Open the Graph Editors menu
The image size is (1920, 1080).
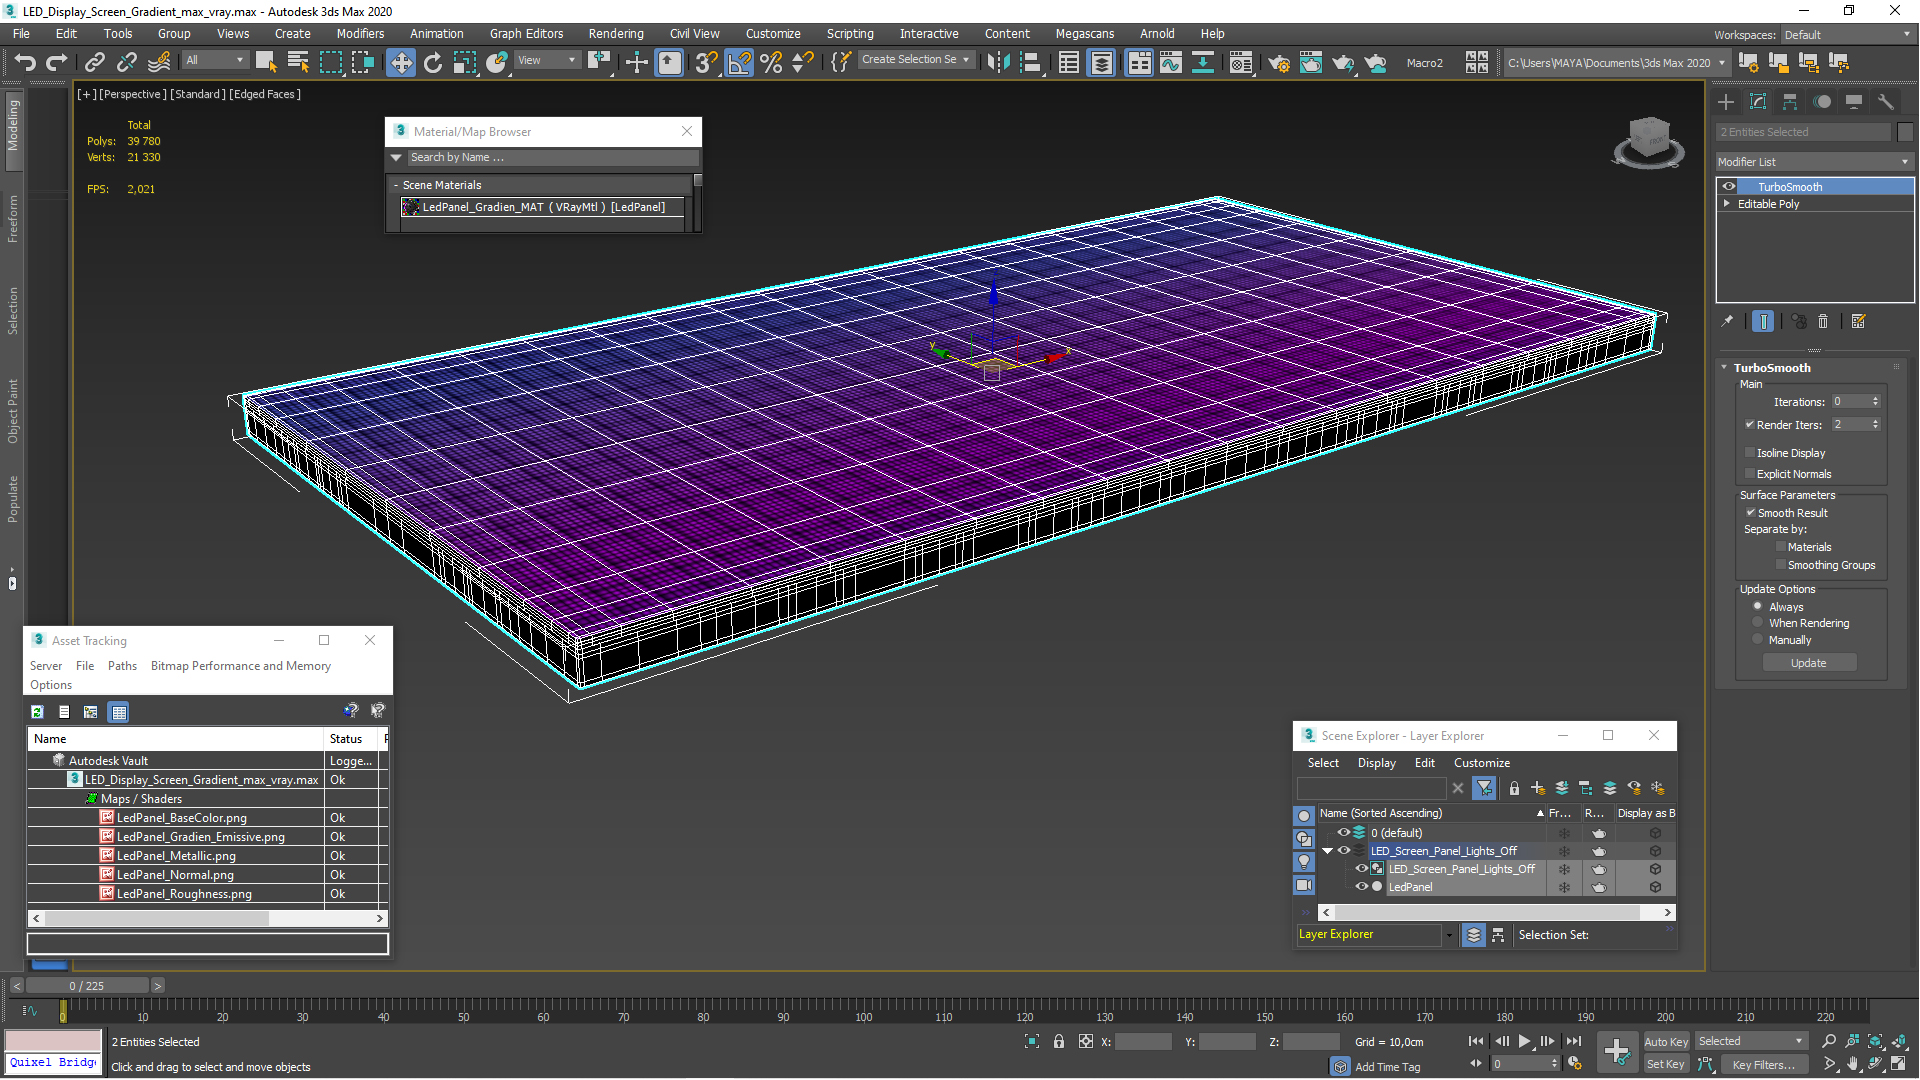(x=526, y=34)
